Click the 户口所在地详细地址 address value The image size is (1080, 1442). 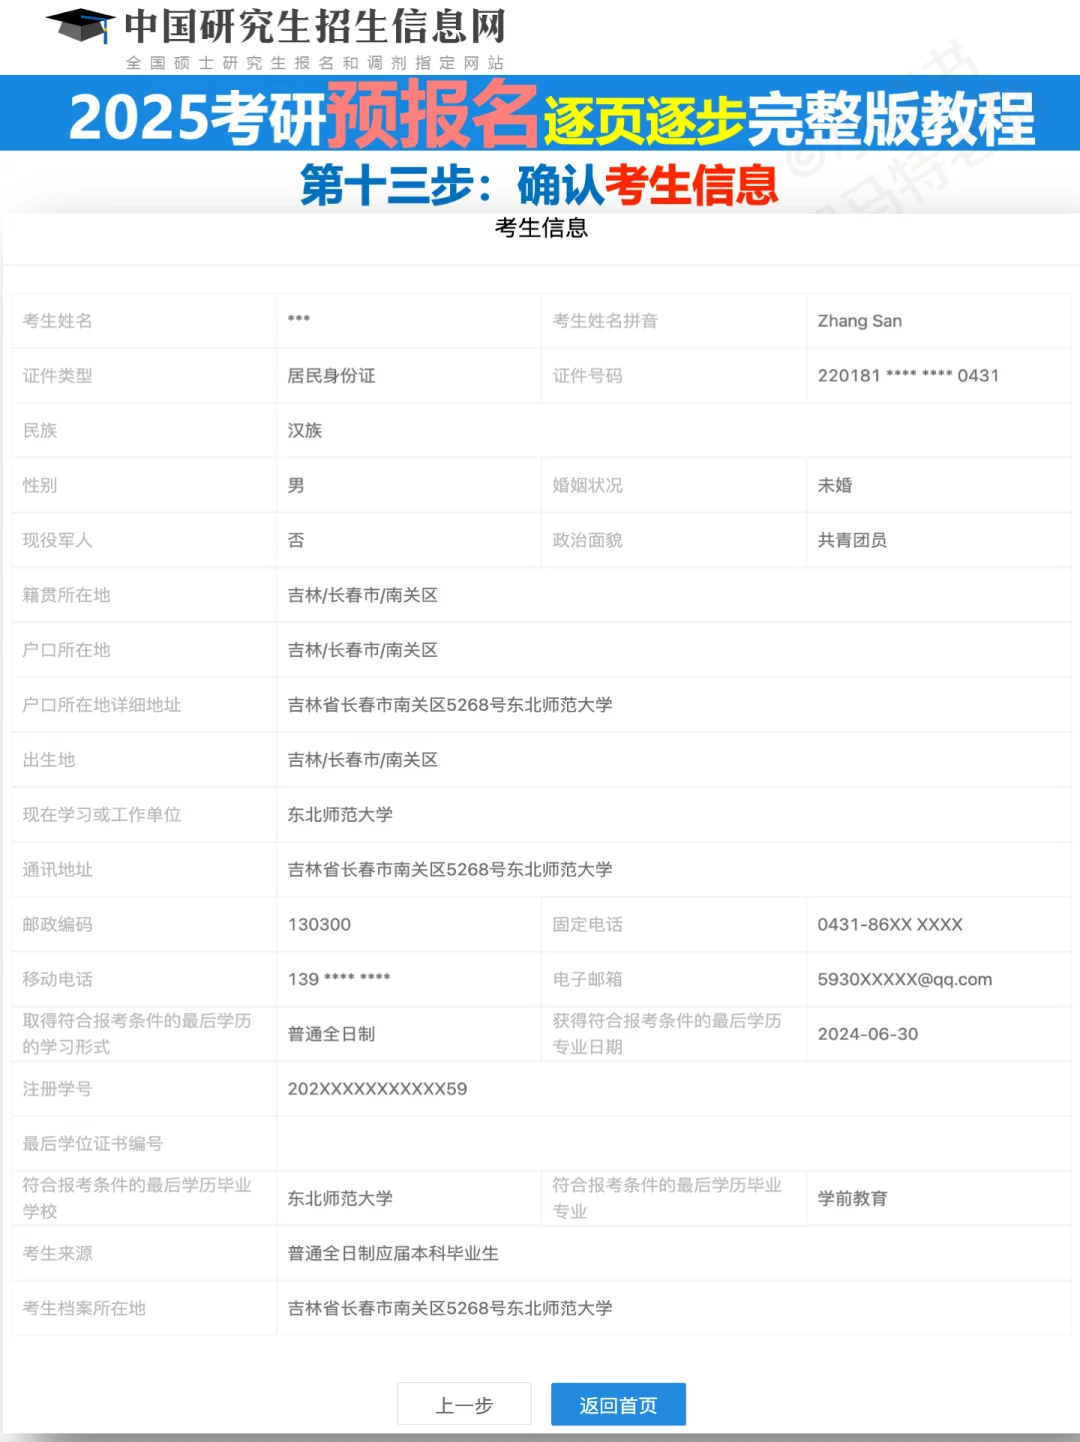(450, 705)
